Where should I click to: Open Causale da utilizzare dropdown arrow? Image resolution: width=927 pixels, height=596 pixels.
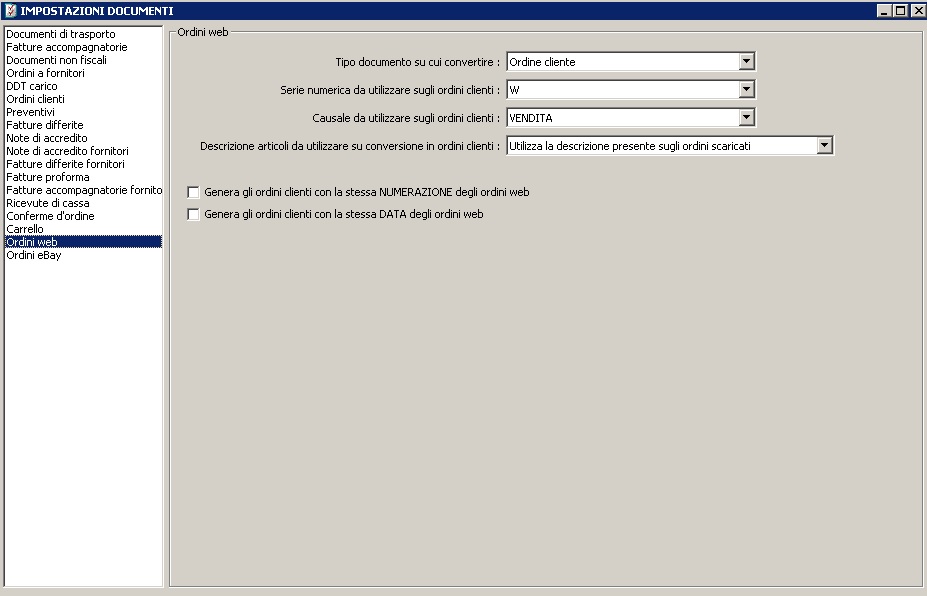[746, 118]
